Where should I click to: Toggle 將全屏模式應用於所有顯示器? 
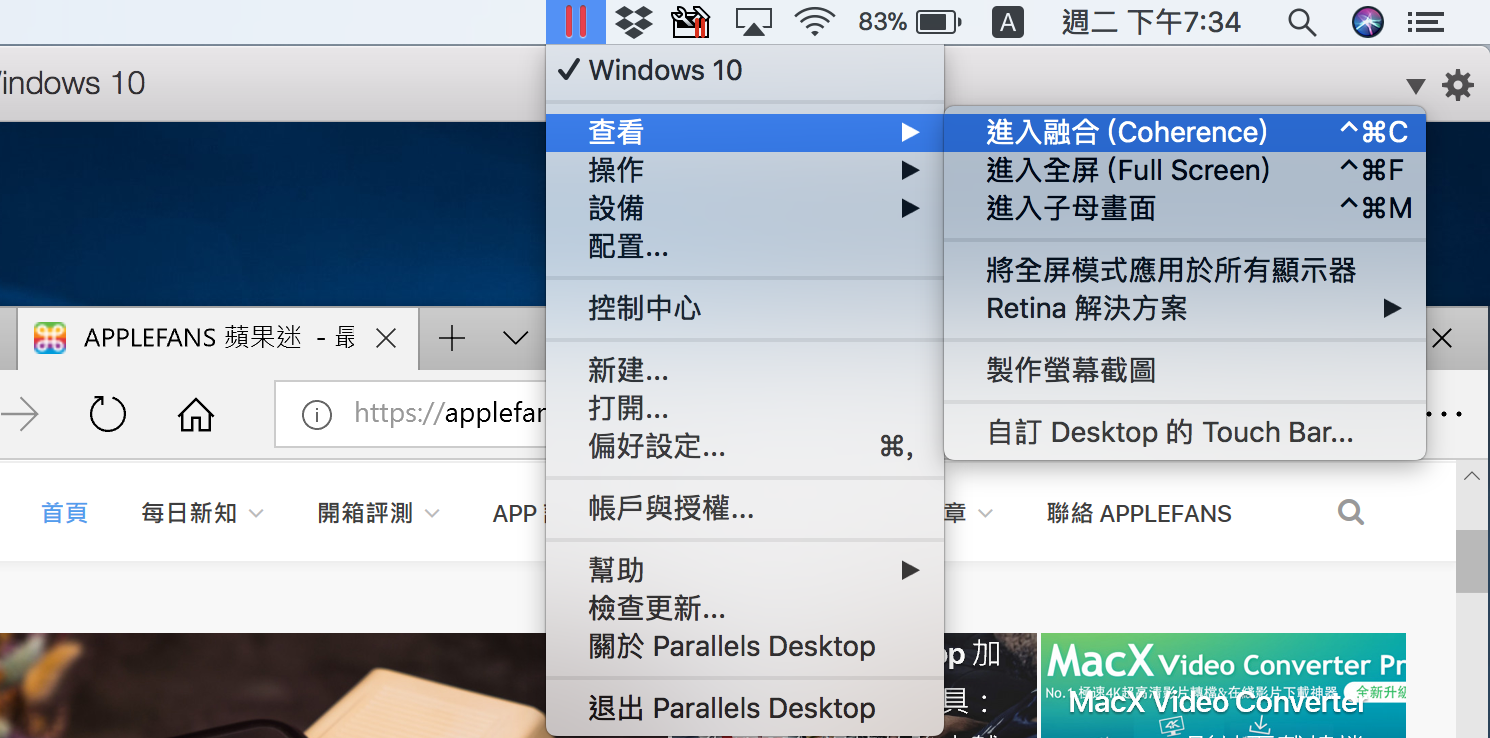(x=1185, y=270)
